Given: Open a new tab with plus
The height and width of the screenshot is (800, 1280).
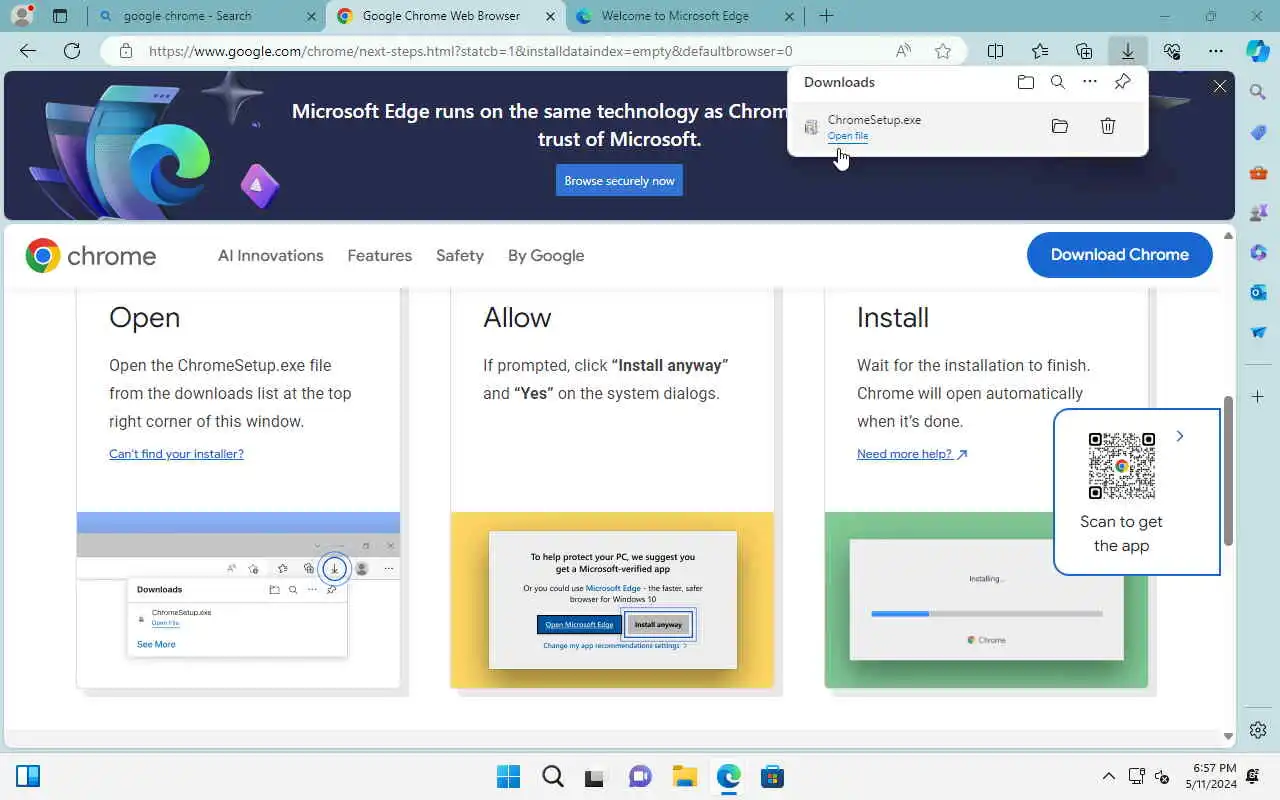Looking at the screenshot, I should pos(826,16).
